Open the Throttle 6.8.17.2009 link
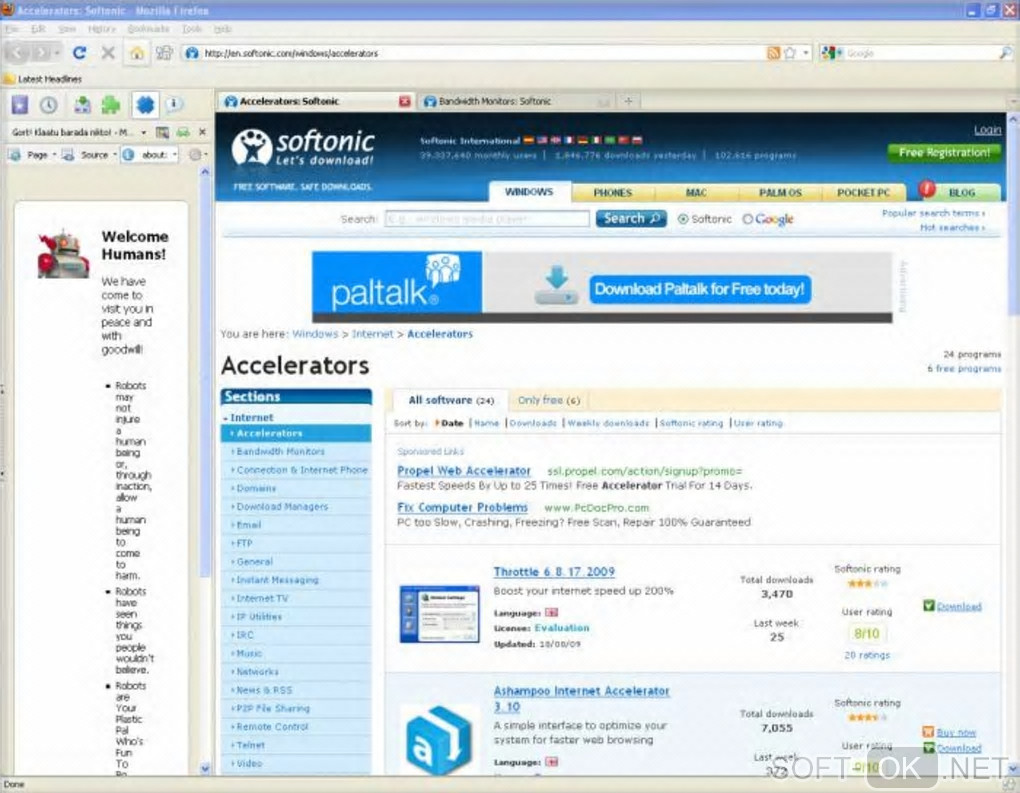The height and width of the screenshot is (793, 1020). 554,572
